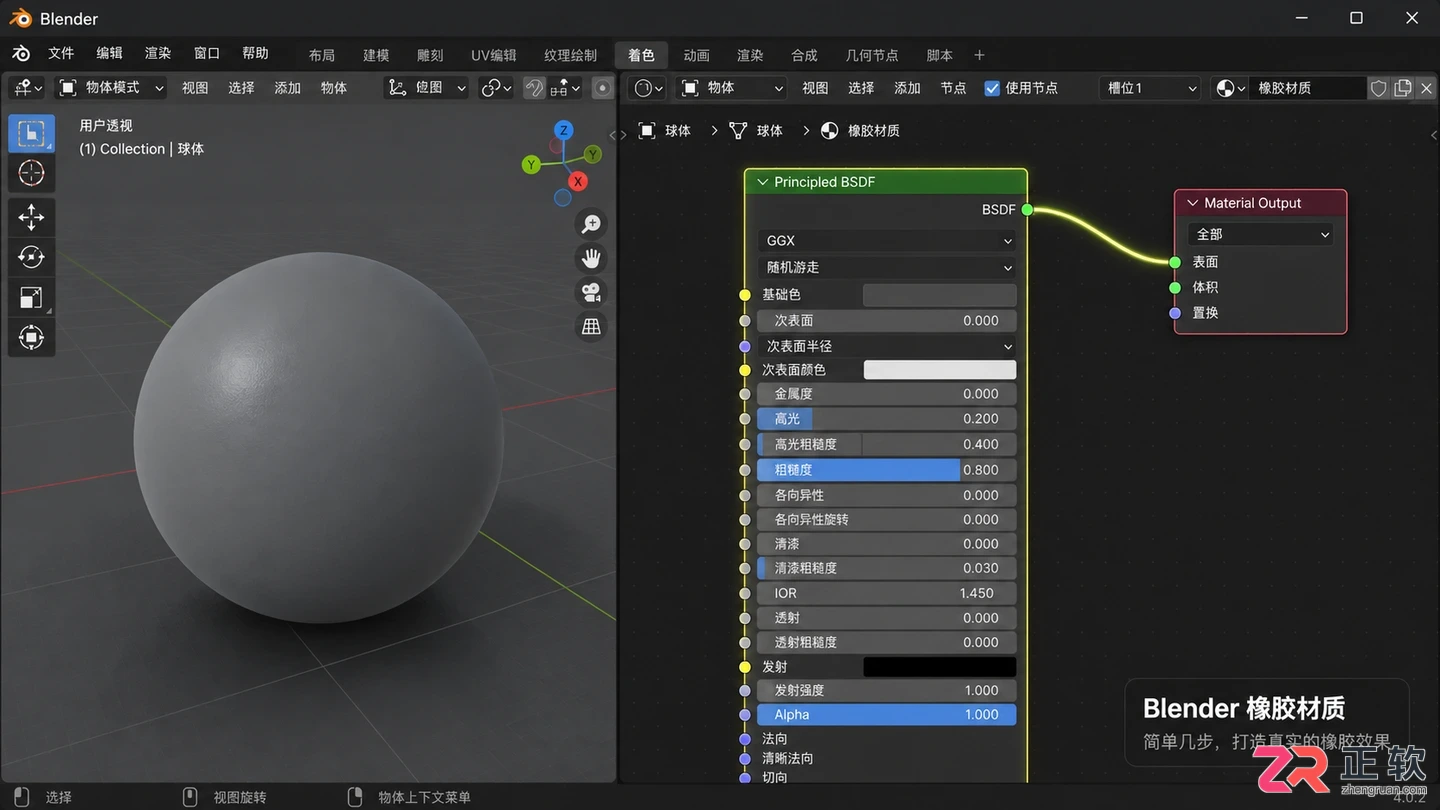Open the 编辑 menu

(x=109, y=53)
